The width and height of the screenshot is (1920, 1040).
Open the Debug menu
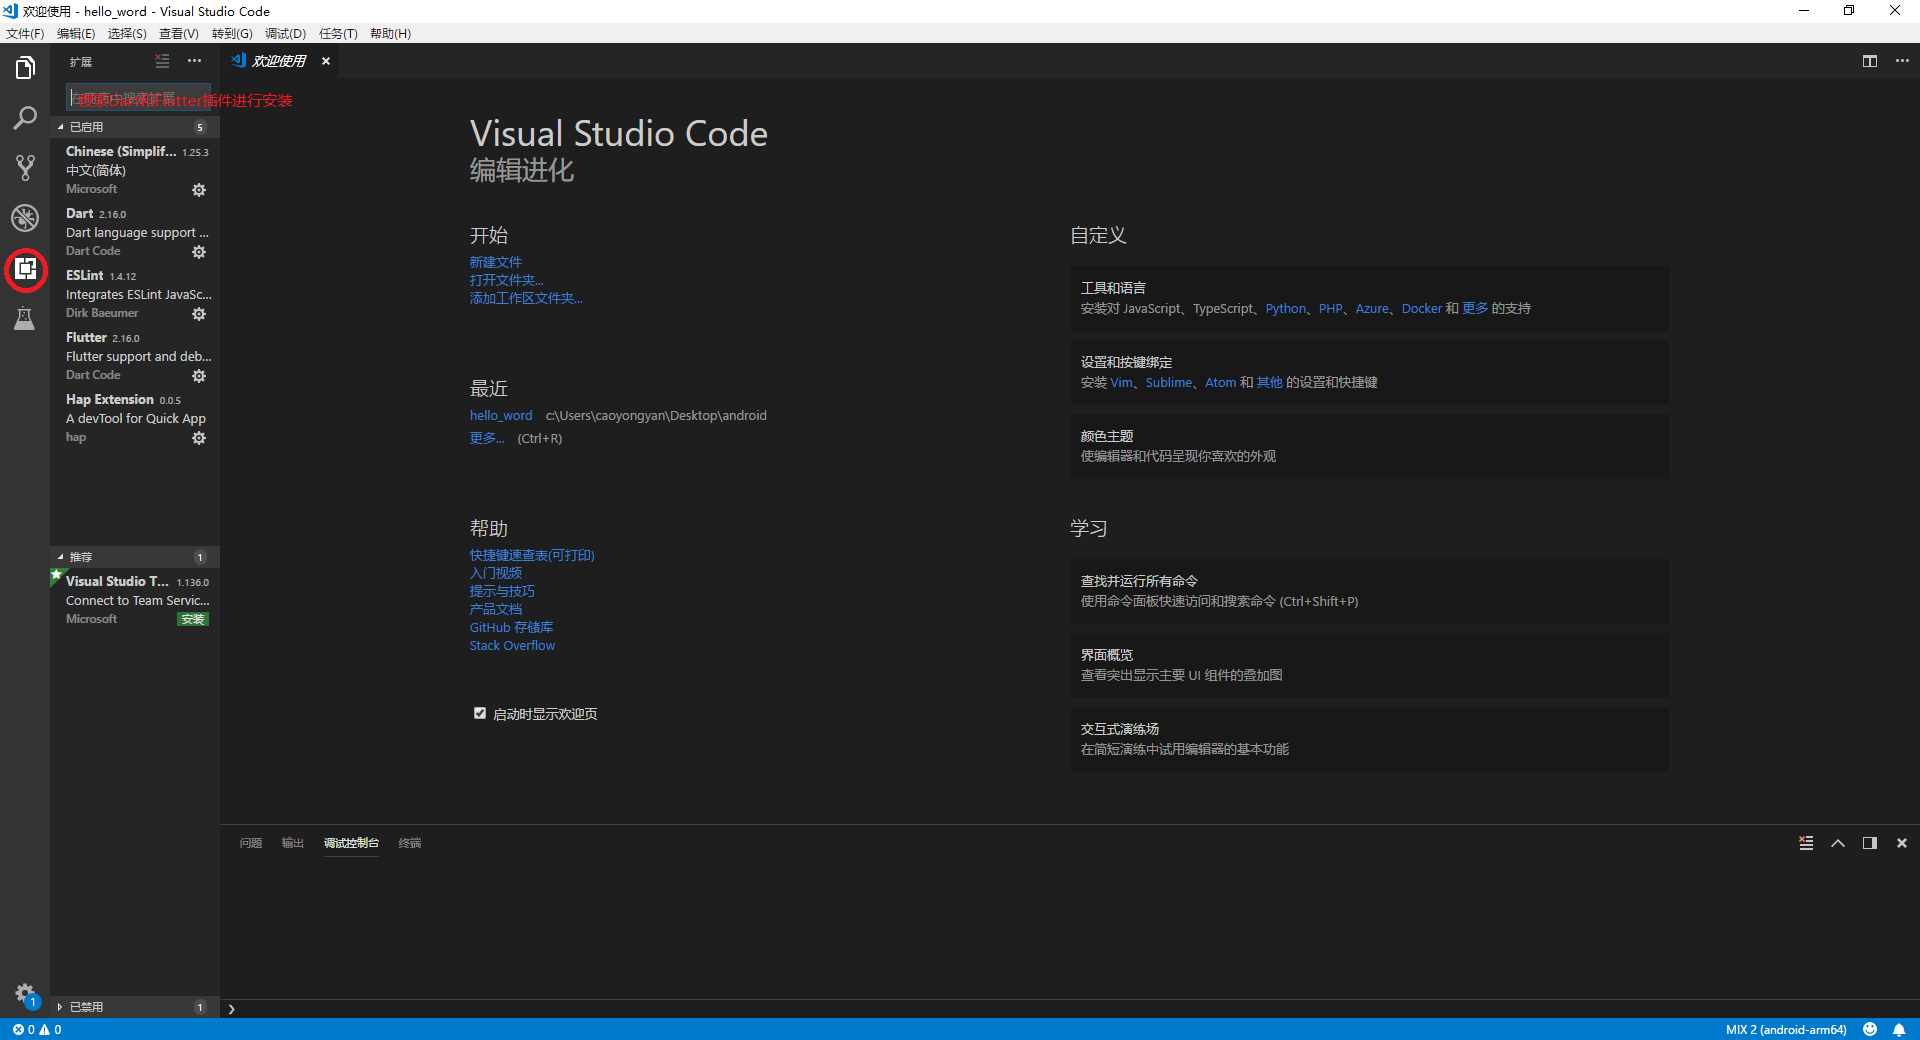pyautogui.click(x=285, y=33)
